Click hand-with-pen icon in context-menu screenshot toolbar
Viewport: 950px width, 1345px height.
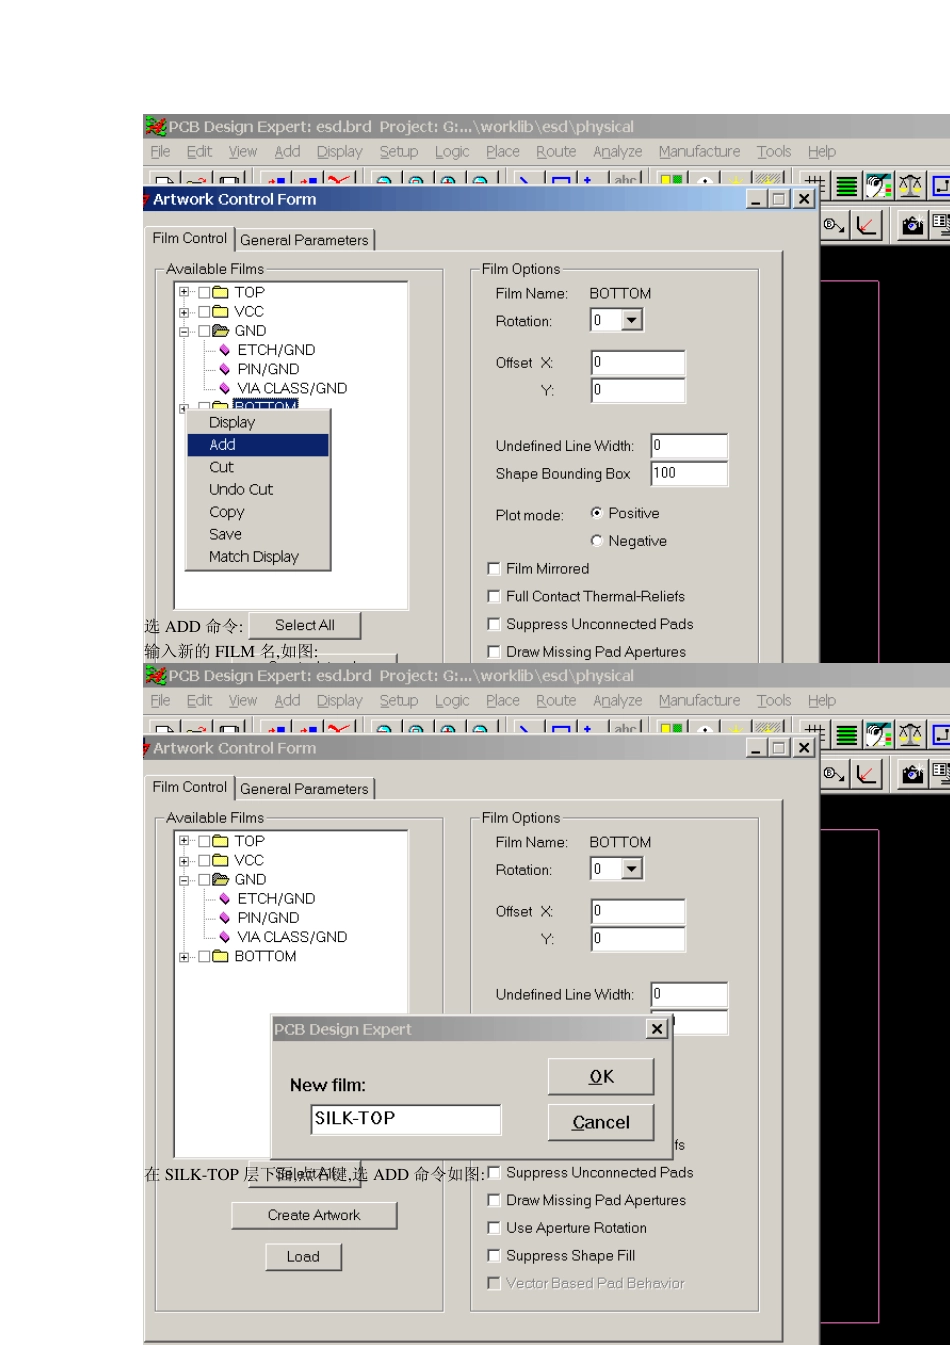pos(878,186)
